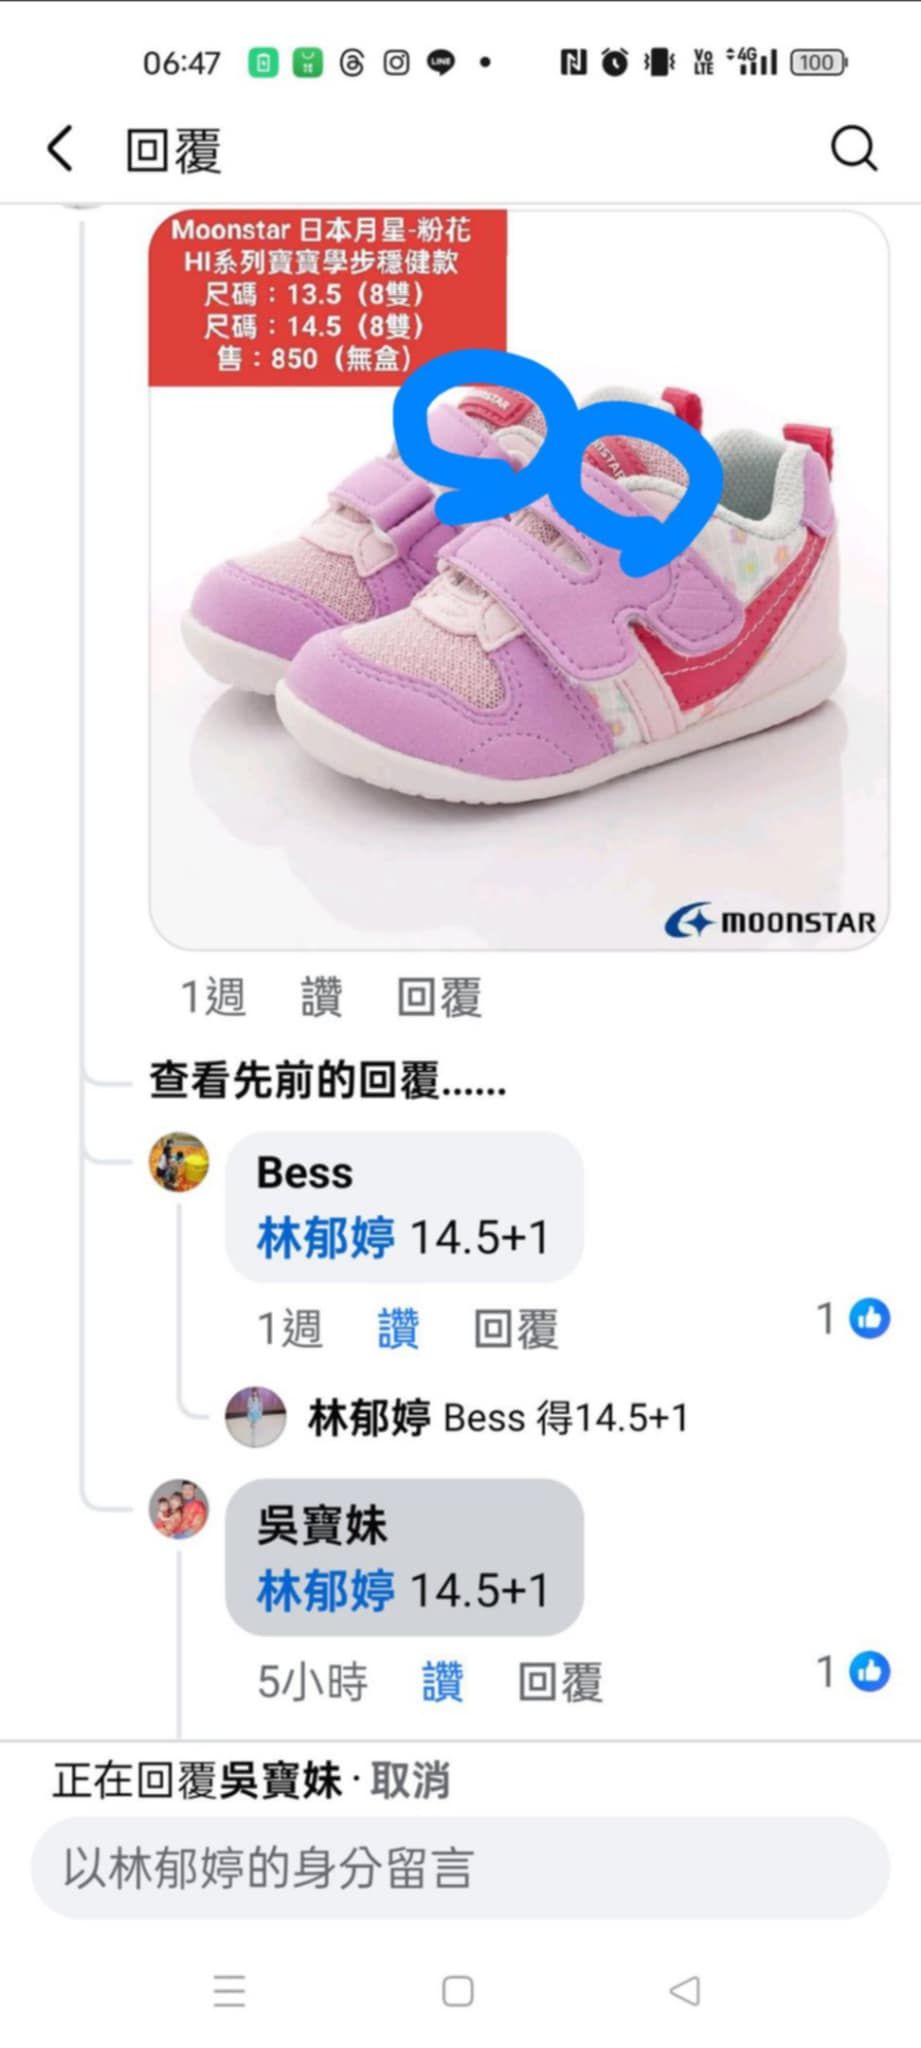
Task: Toggle 讚 on 吳寶妹's comment
Action: coord(442,1682)
